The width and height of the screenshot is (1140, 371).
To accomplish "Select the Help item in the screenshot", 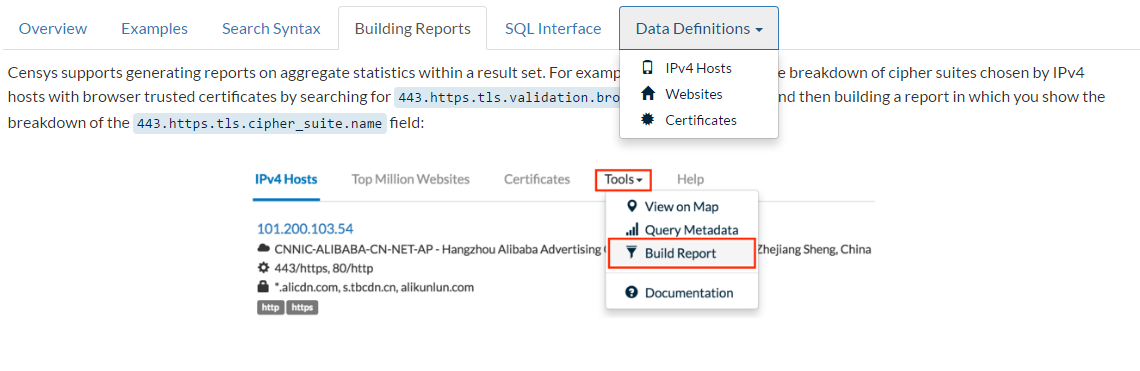I will click(x=690, y=179).
